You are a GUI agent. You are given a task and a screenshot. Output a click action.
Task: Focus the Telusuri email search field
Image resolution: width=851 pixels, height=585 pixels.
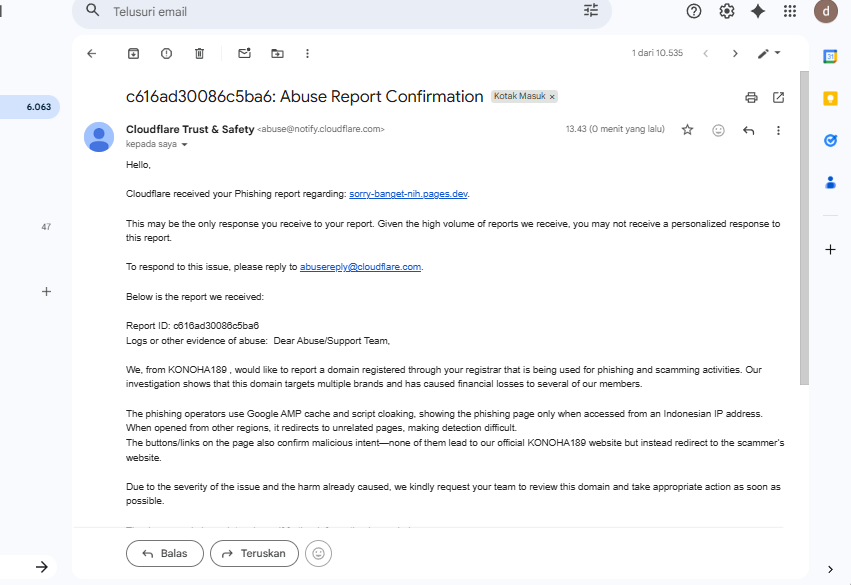tap(342, 11)
